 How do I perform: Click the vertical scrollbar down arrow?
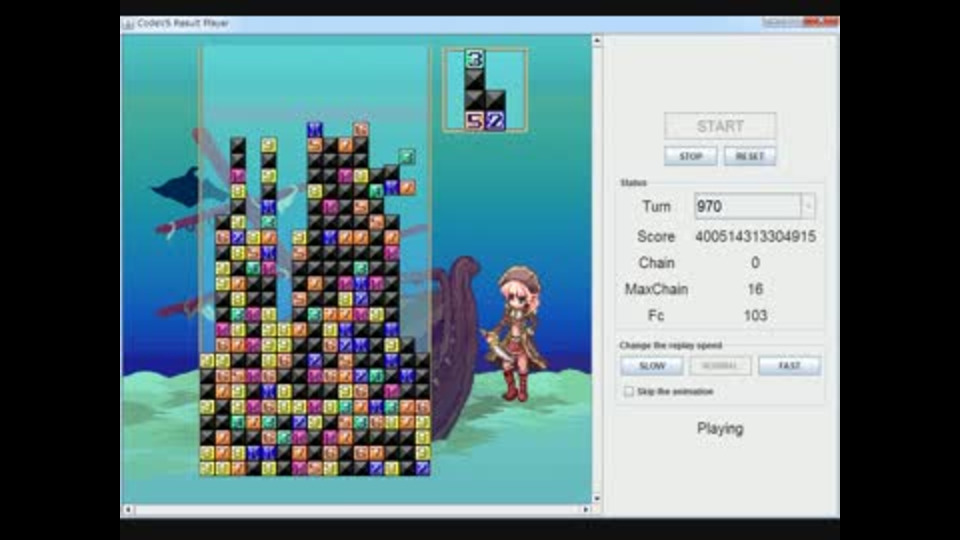click(597, 498)
